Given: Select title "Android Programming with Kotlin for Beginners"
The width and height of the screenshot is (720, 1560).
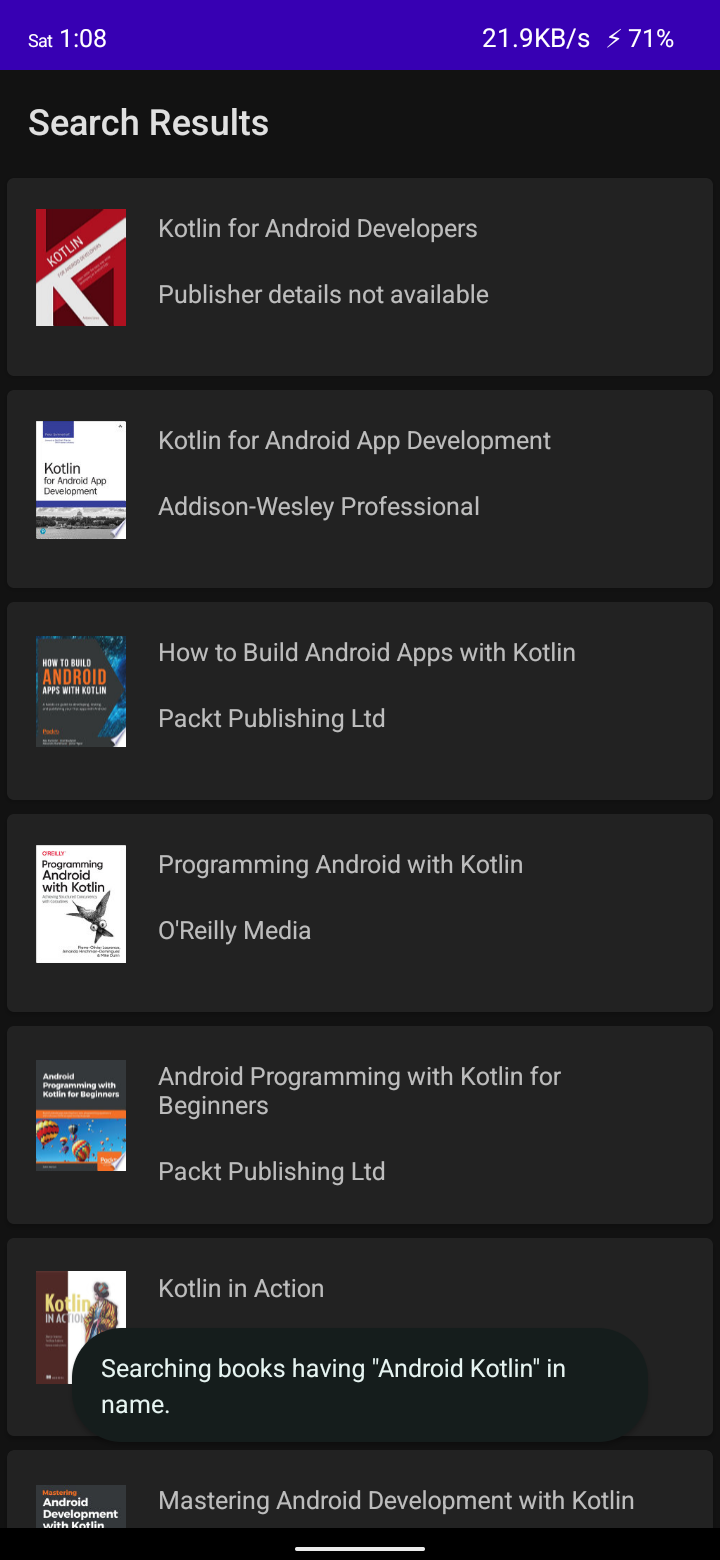Looking at the screenshot, I should click(x=360, y=1091).
